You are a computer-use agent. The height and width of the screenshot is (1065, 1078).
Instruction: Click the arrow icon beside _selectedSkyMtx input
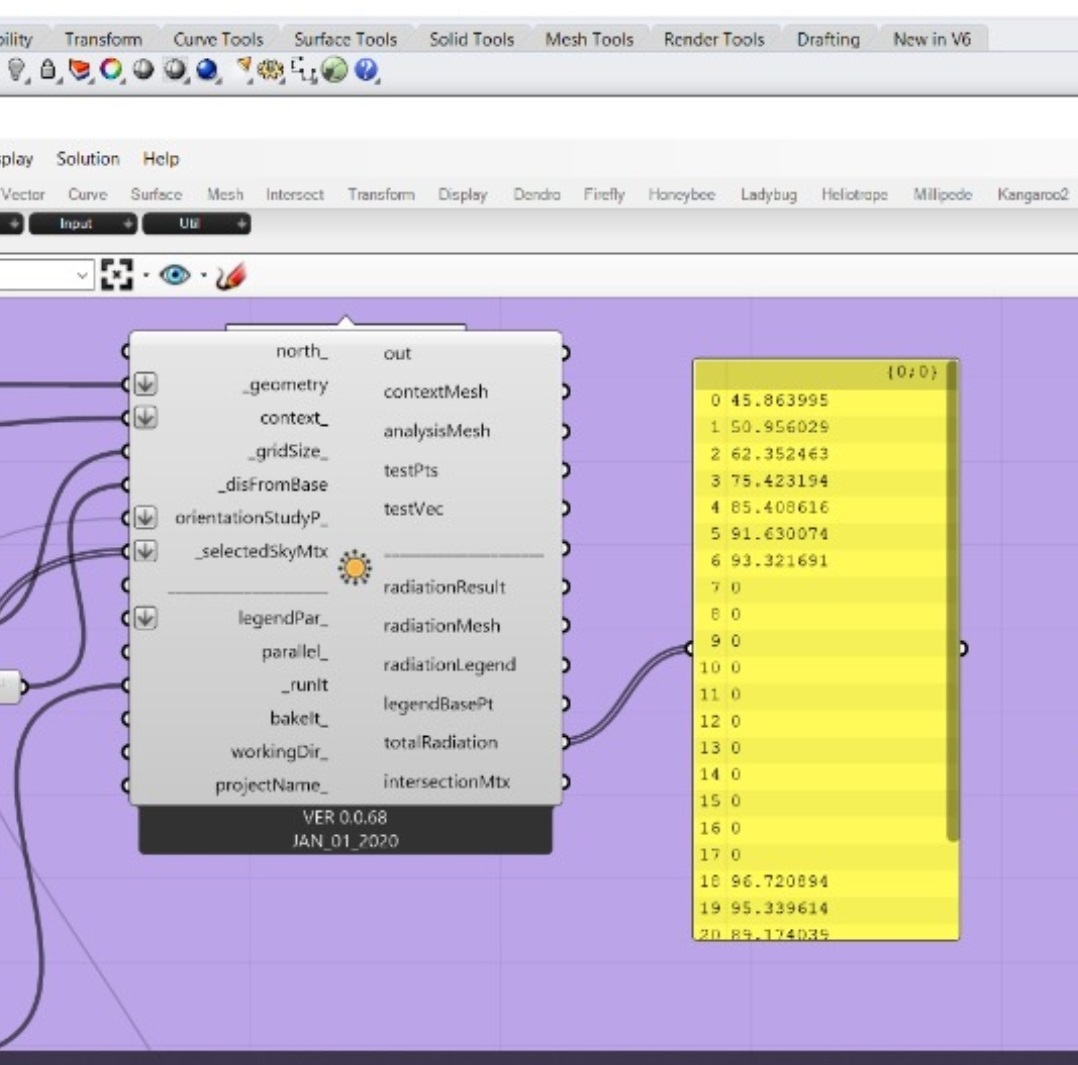pos(145,551)
